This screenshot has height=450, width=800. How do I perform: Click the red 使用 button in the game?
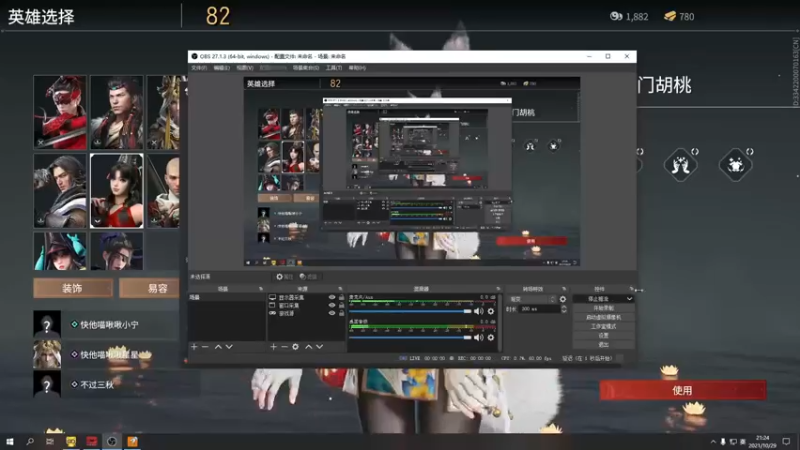[x=683, y=390]
